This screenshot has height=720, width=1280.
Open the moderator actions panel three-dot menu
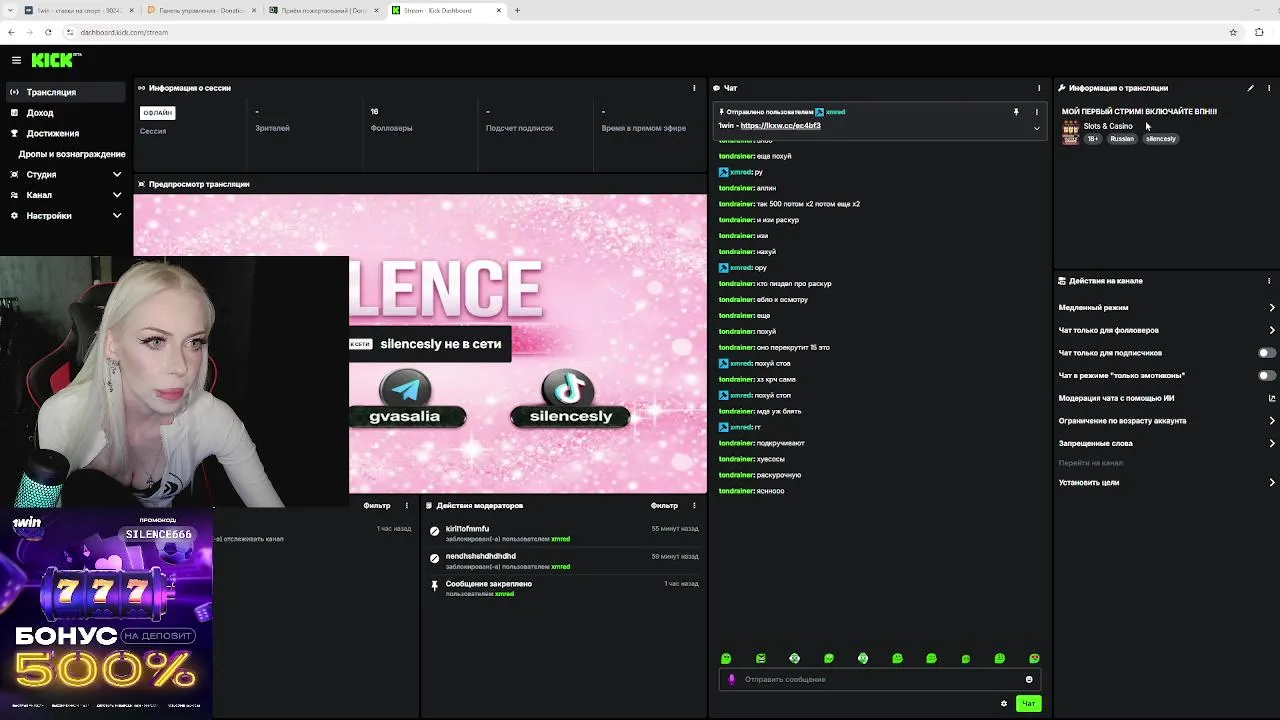694,505
